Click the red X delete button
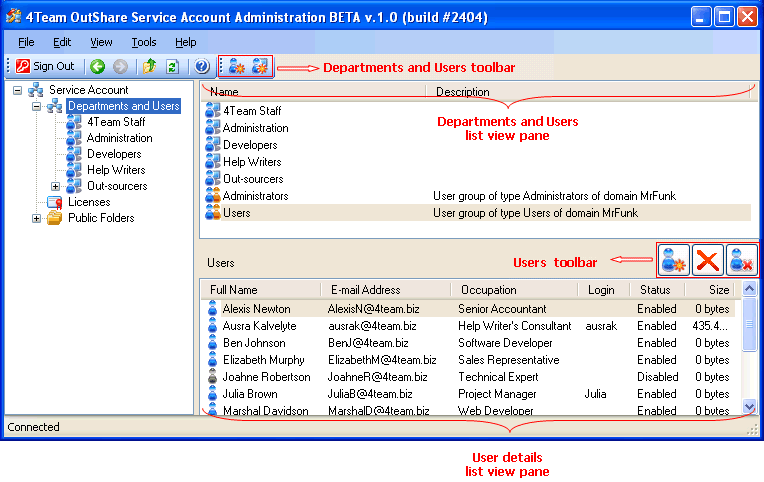This screenshot has width=764, height=482. click(x=707, y=260)
